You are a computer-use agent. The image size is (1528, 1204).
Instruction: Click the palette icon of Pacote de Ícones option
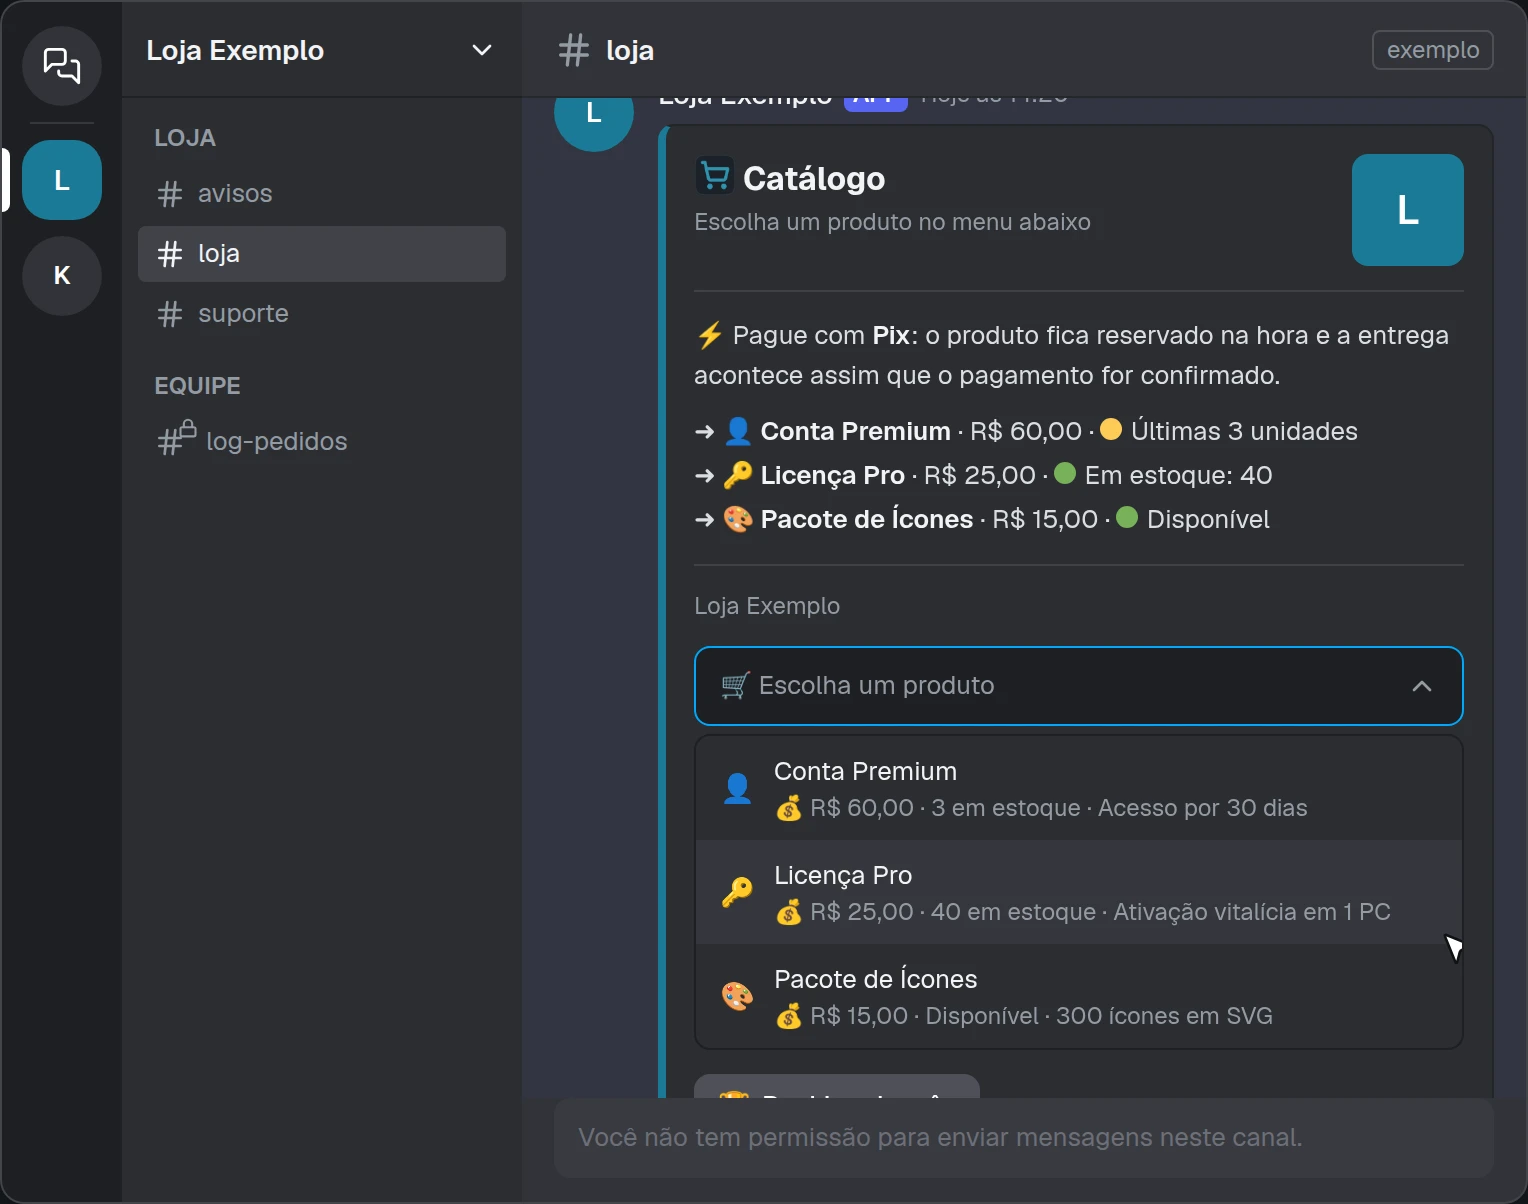tap(737, 996)
